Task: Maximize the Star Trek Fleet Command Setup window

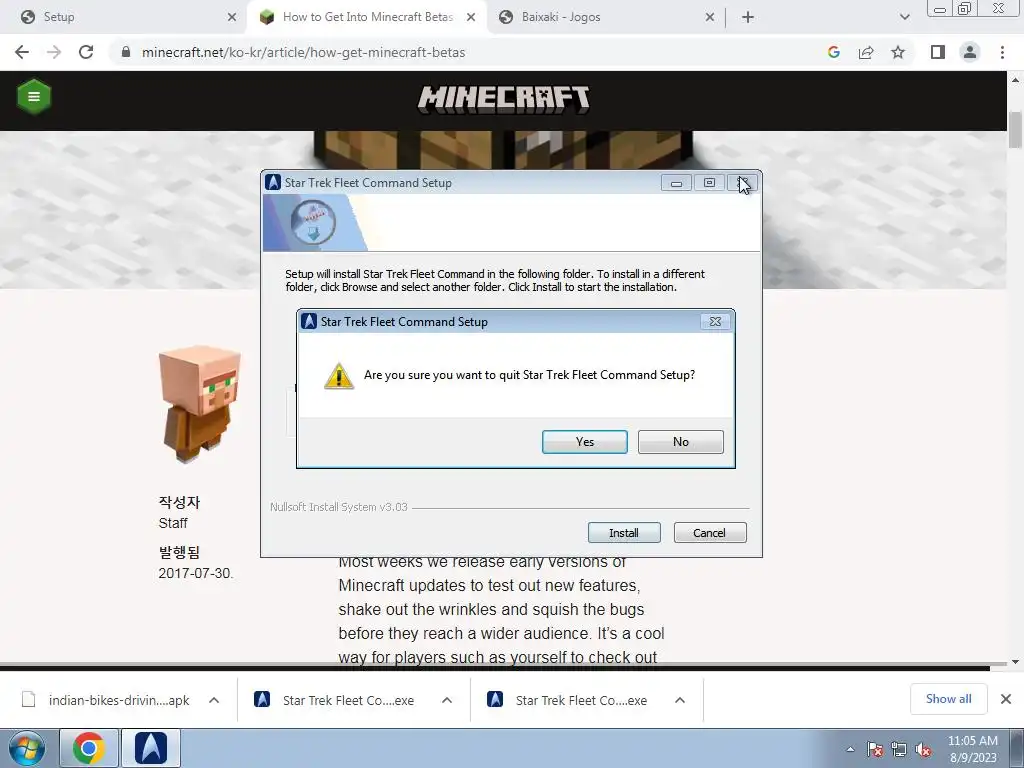Action: point(709,183)
